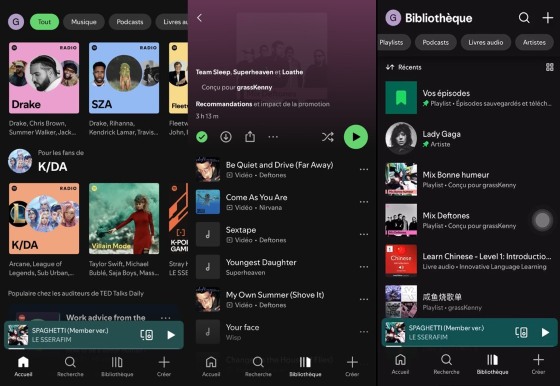
Task: Select Podcasts filter chip on Accueil screen
Action: [x=130, y=22]
